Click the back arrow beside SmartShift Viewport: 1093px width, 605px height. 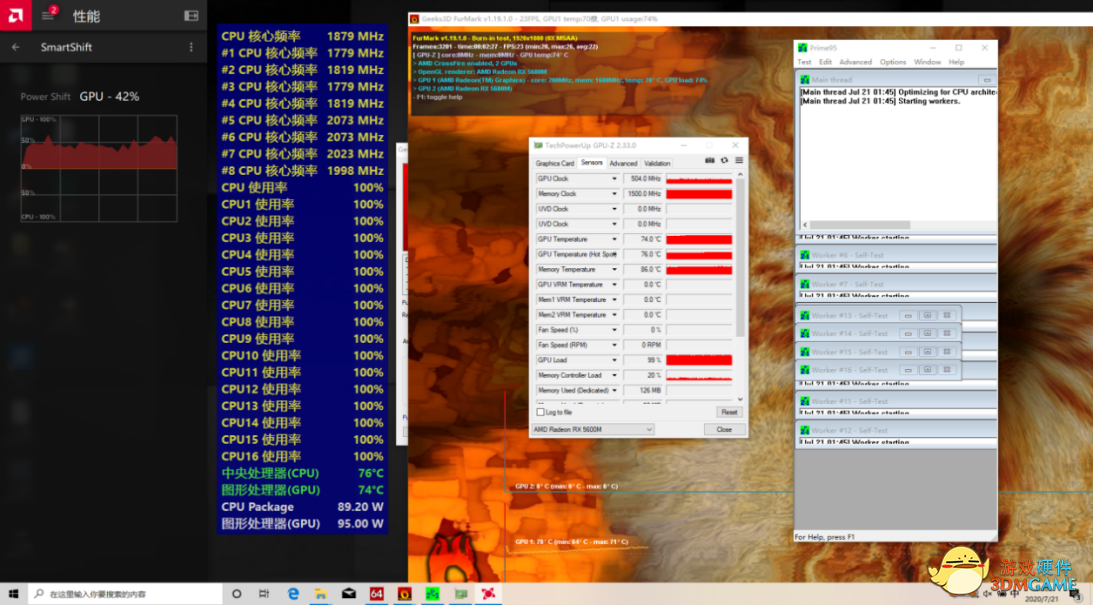[15, 47]
